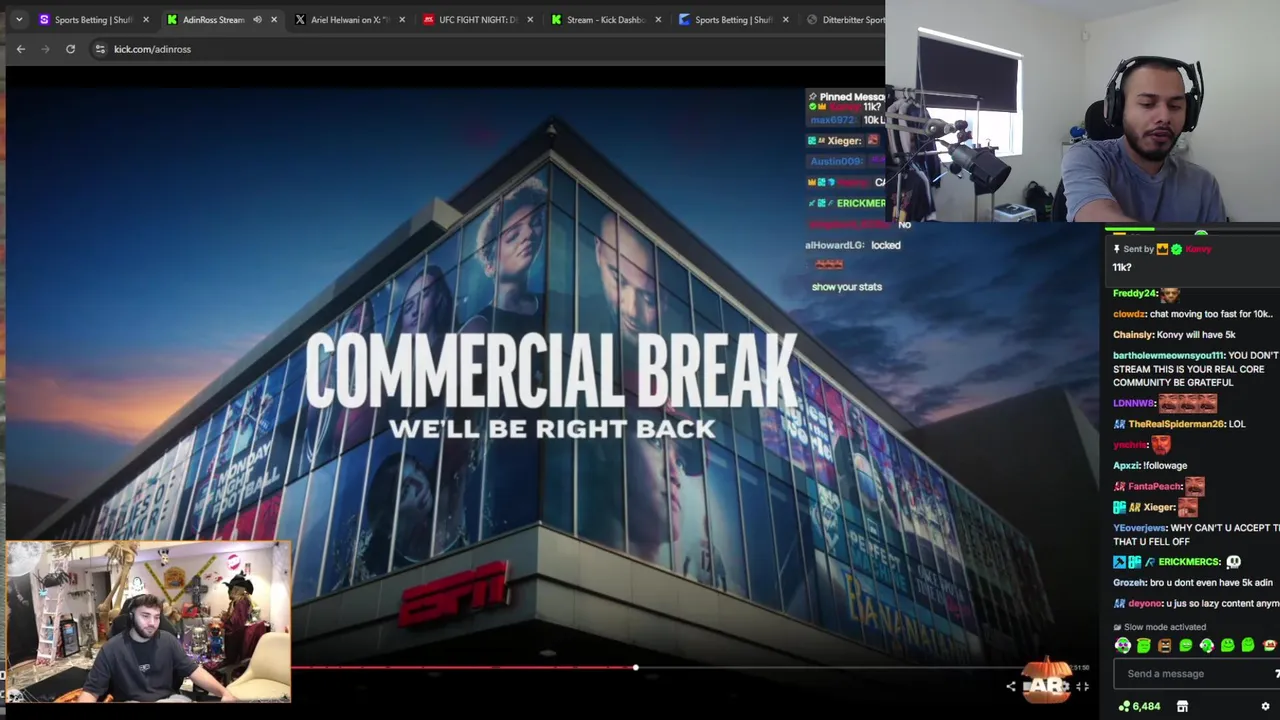Click username Freddy24 in chat
1280x720 pixels.
coord(1134,294)
